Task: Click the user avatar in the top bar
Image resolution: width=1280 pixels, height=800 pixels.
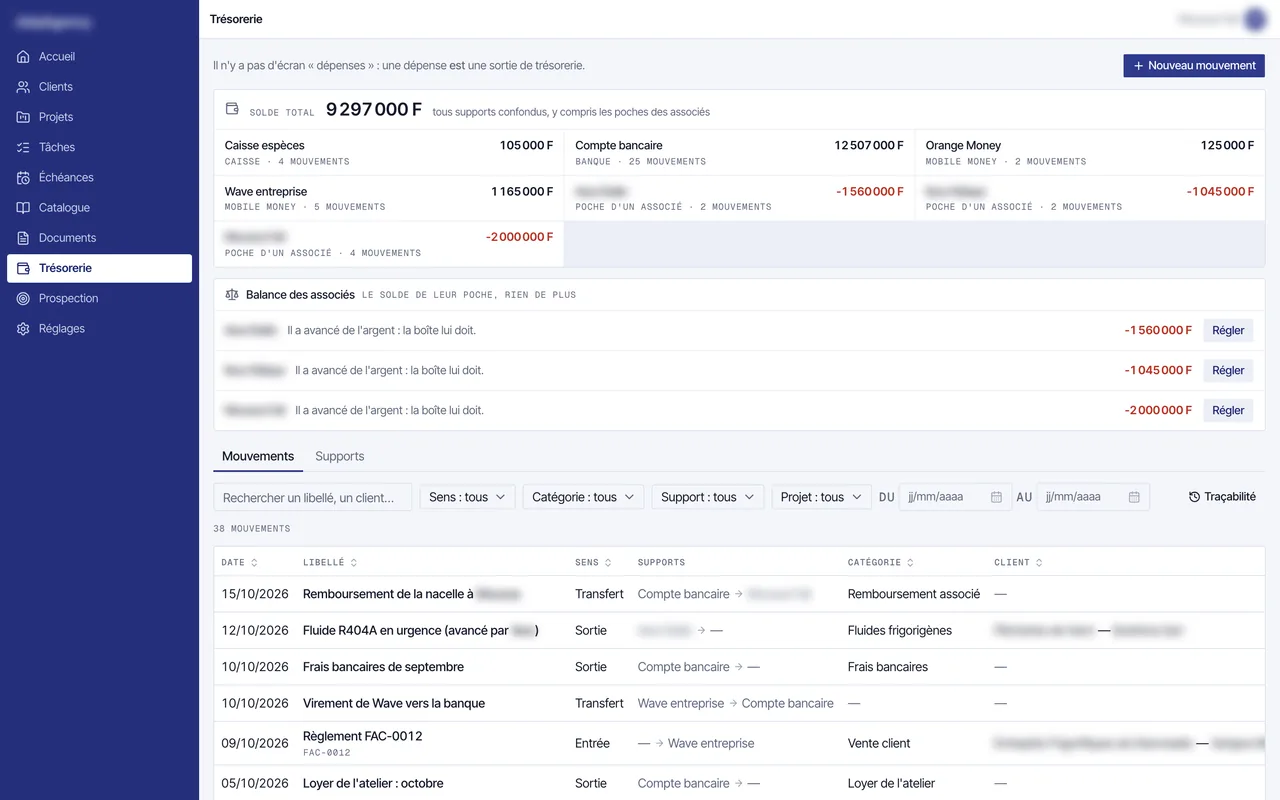Action: [1255, 19]
